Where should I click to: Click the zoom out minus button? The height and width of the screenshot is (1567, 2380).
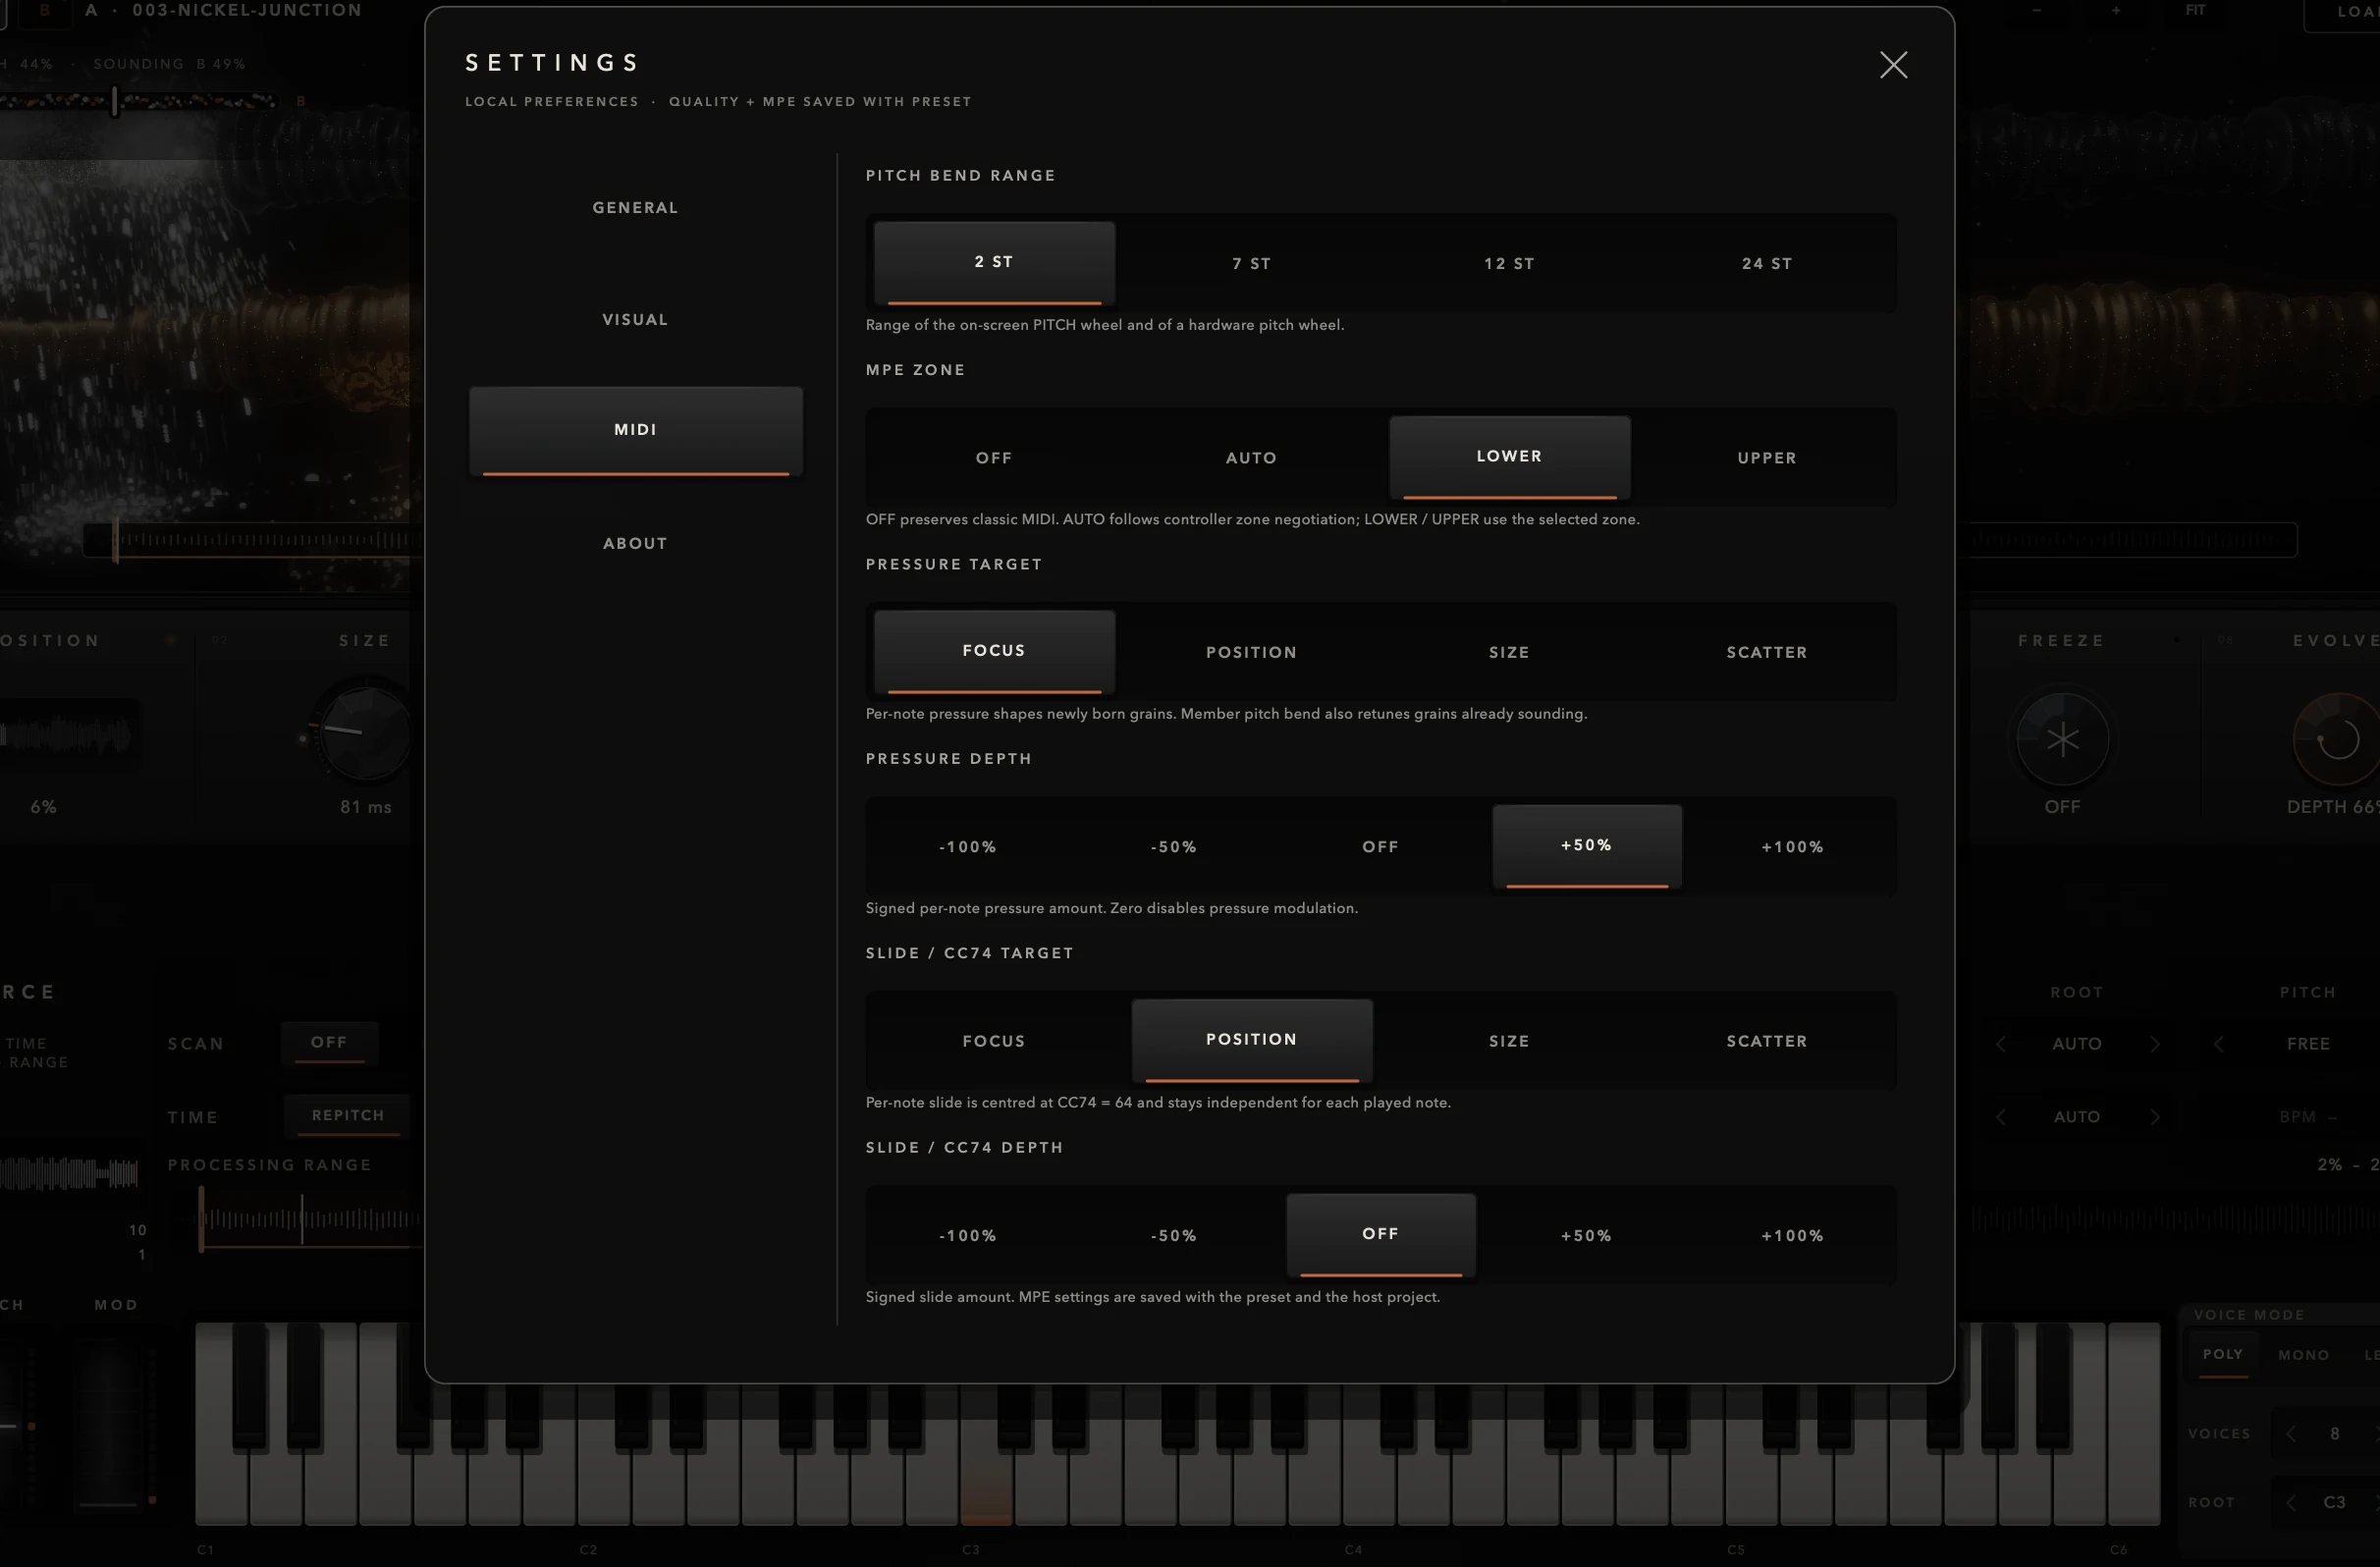(2037, 10)
